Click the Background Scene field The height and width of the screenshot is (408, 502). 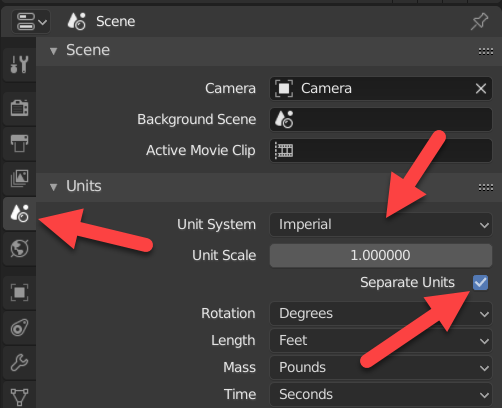pos(381,119)
